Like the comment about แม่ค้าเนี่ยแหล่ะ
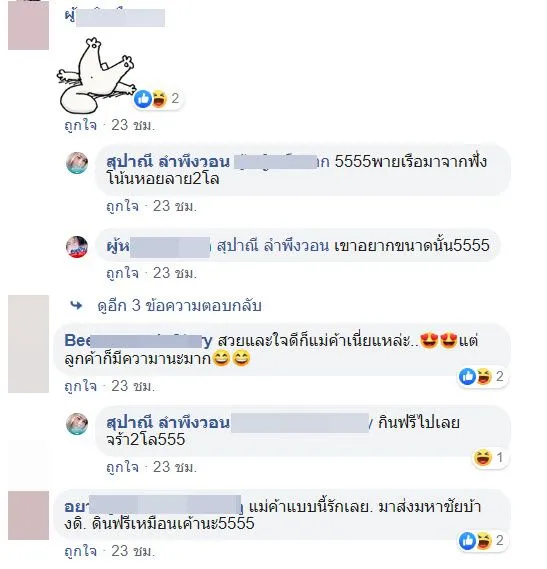The height and width of the screenshot is (569, 547). [x=81, y=386]
